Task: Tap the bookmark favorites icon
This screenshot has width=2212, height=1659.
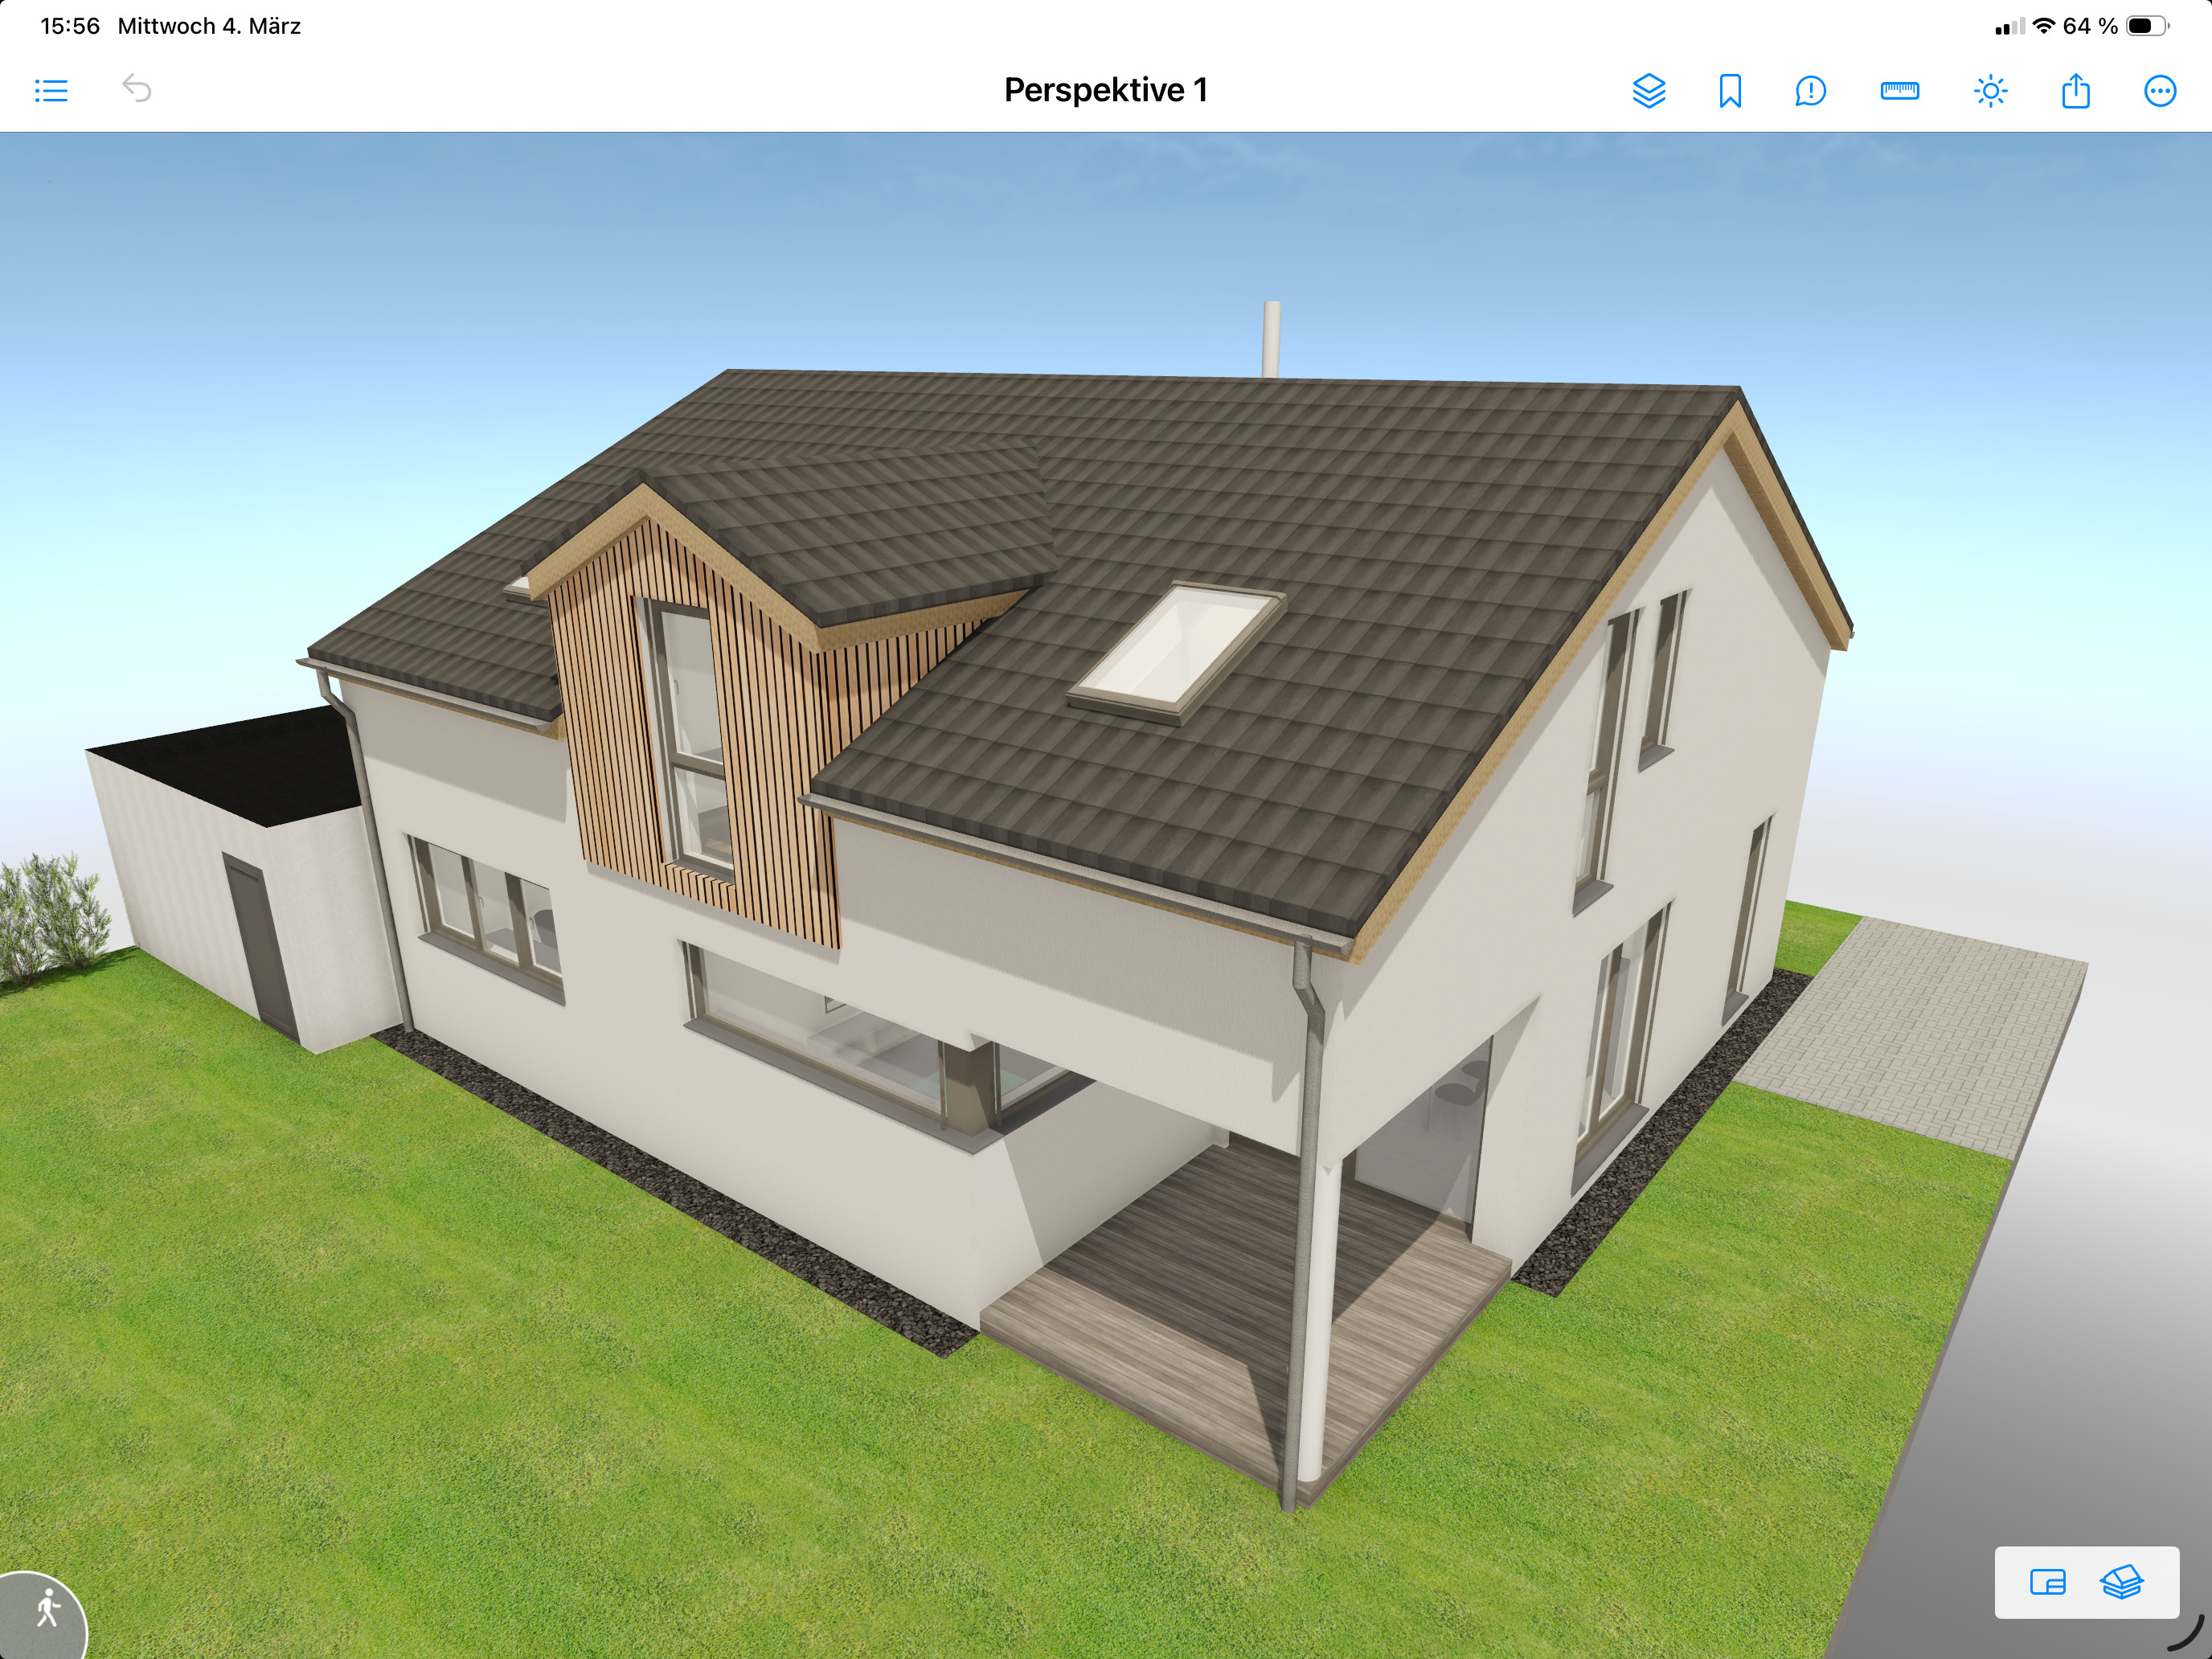Action: pyautogui.click(x=1730, y=91)
